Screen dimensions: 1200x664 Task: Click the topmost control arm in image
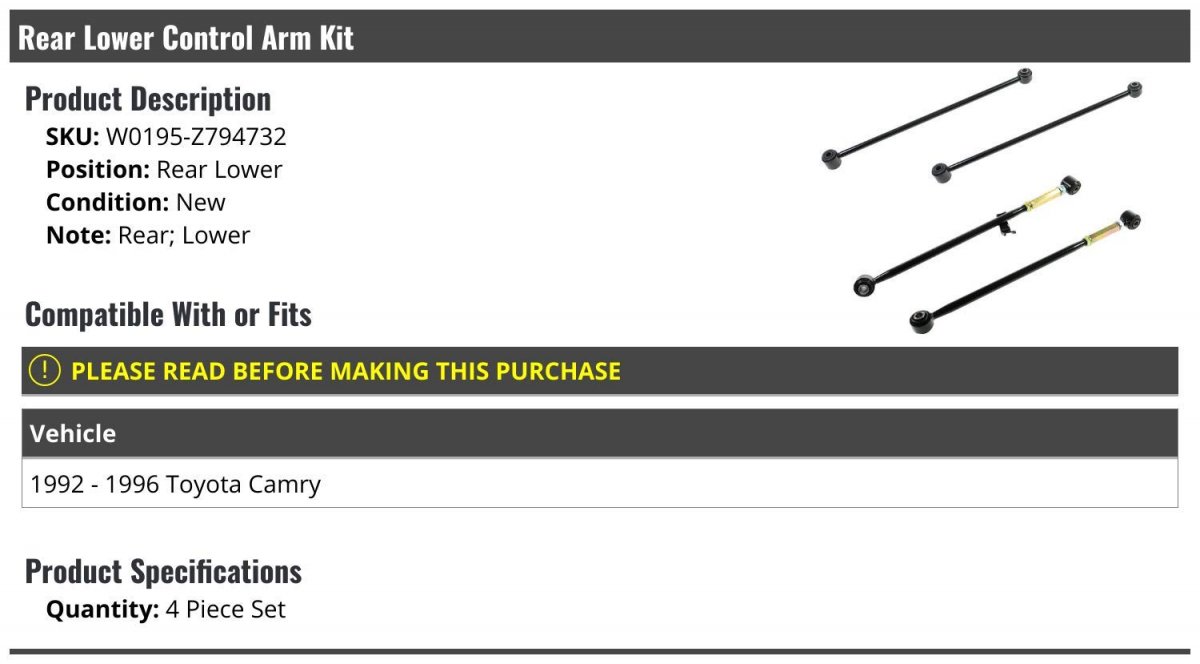(x=926, y=118)
